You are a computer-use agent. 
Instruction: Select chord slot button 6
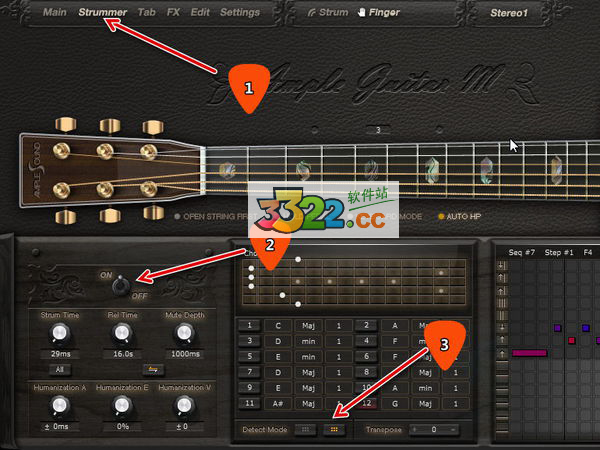(x=366, y=357)
